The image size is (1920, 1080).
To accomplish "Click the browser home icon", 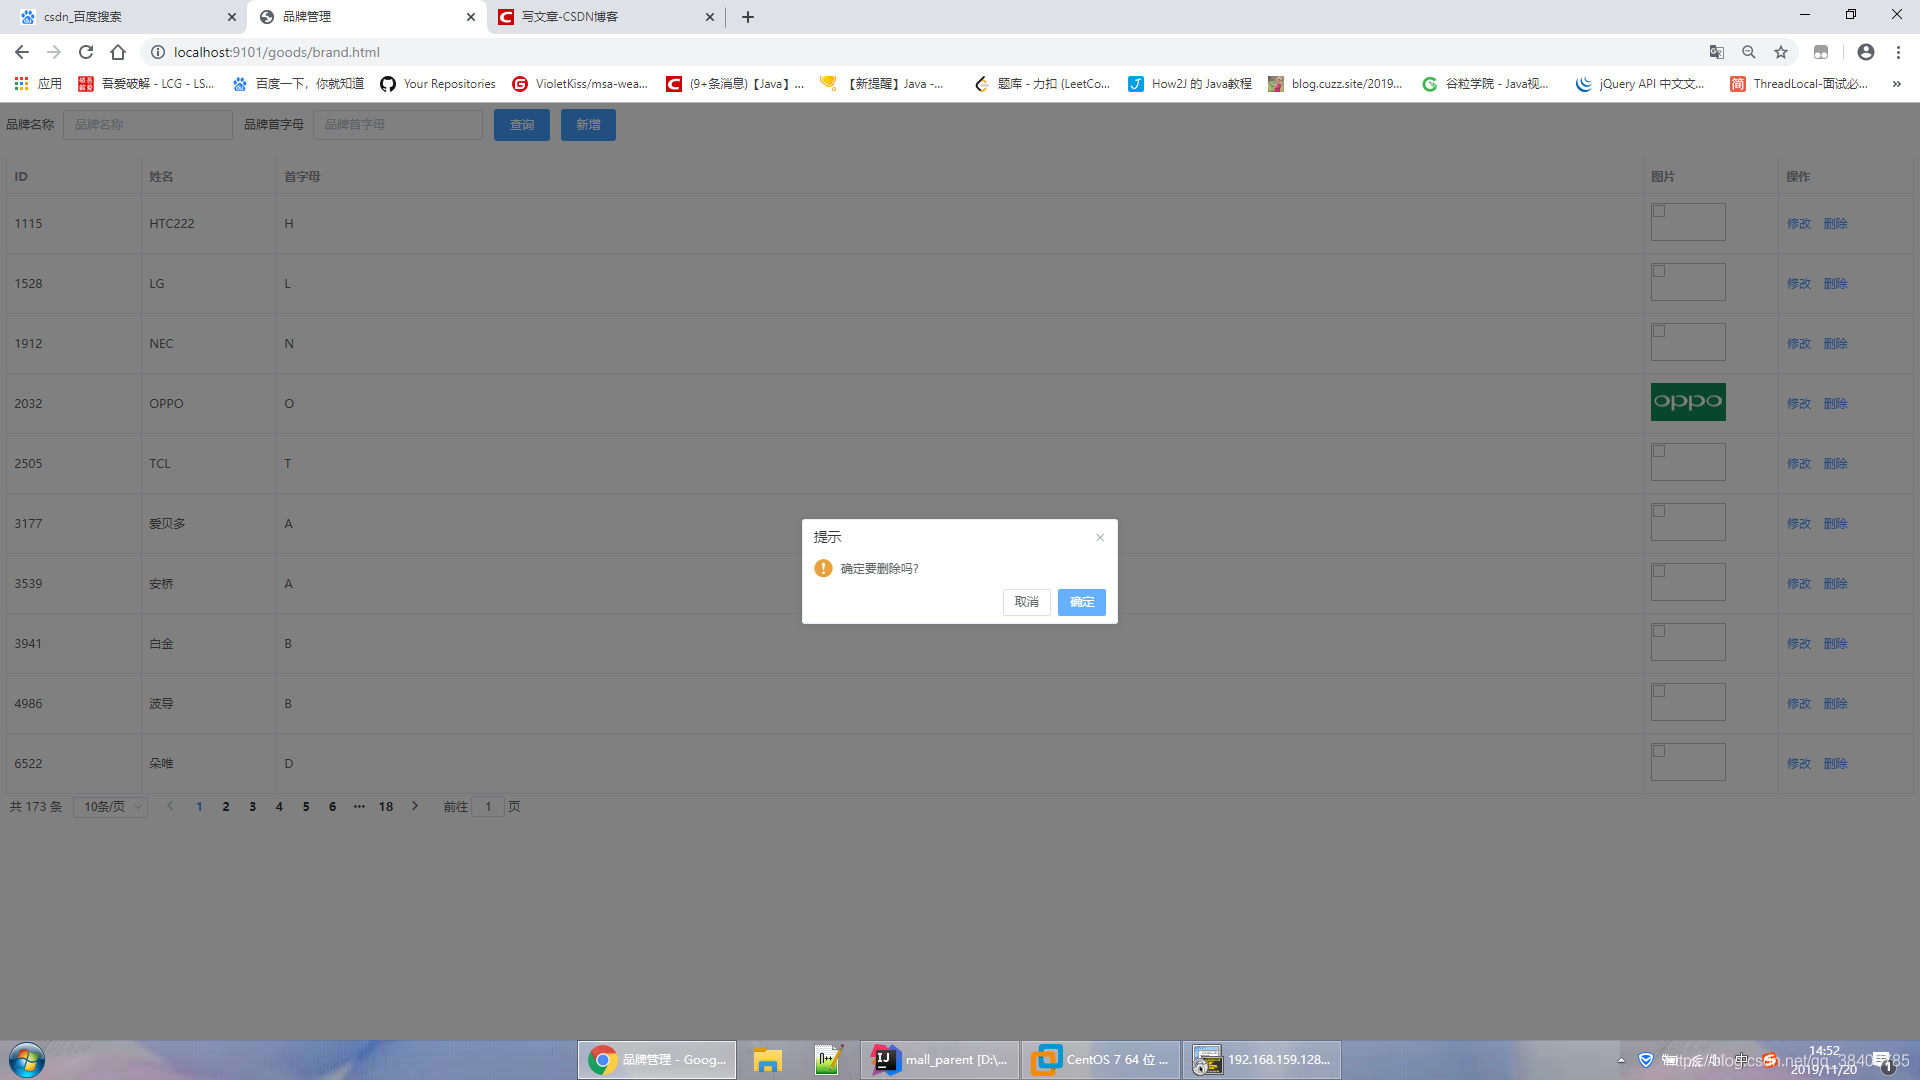I will [118, 52].
